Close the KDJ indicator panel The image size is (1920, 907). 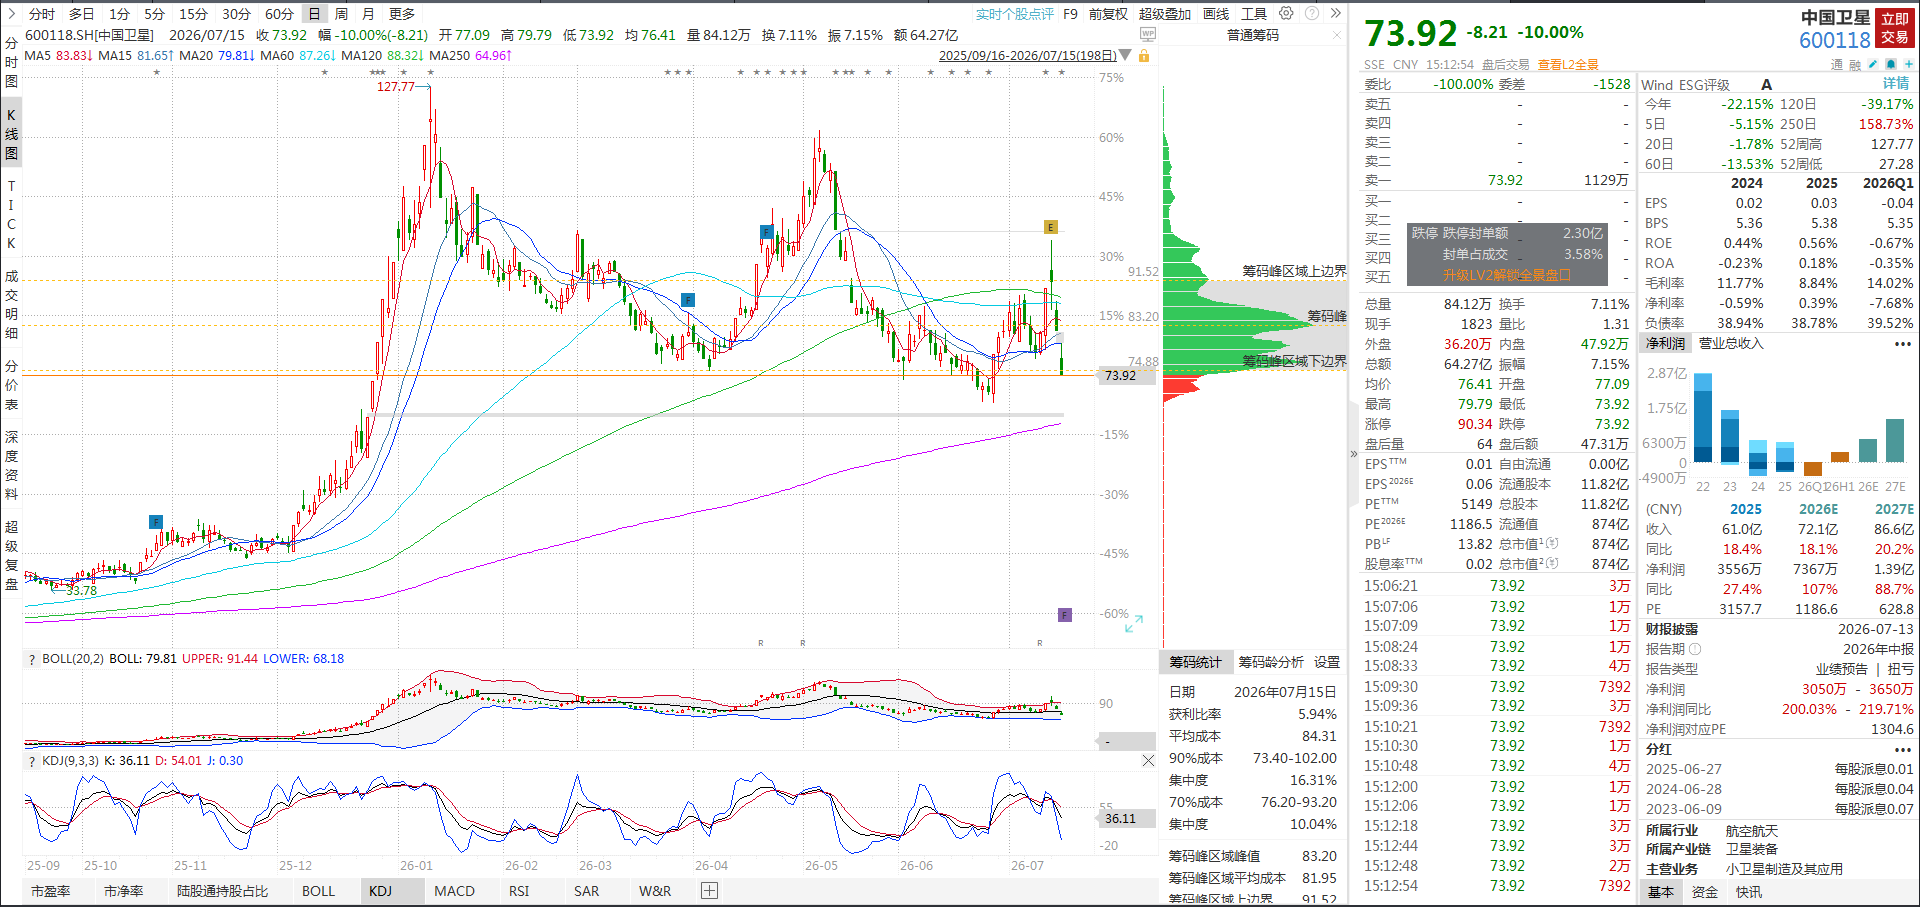click(x=1148, y=761)
